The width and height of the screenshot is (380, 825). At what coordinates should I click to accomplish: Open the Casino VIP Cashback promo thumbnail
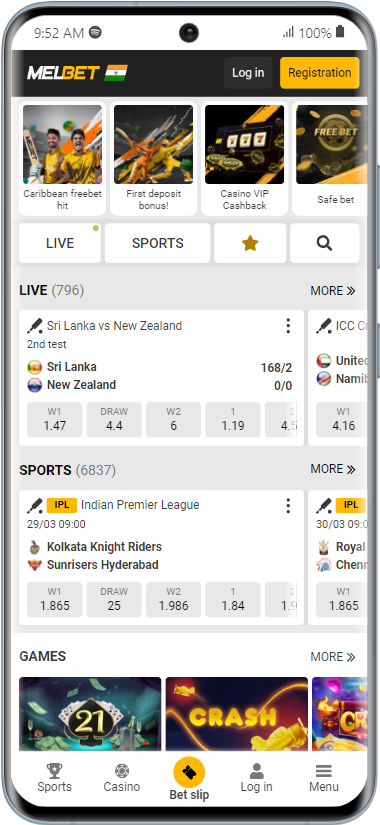point(244,158)
